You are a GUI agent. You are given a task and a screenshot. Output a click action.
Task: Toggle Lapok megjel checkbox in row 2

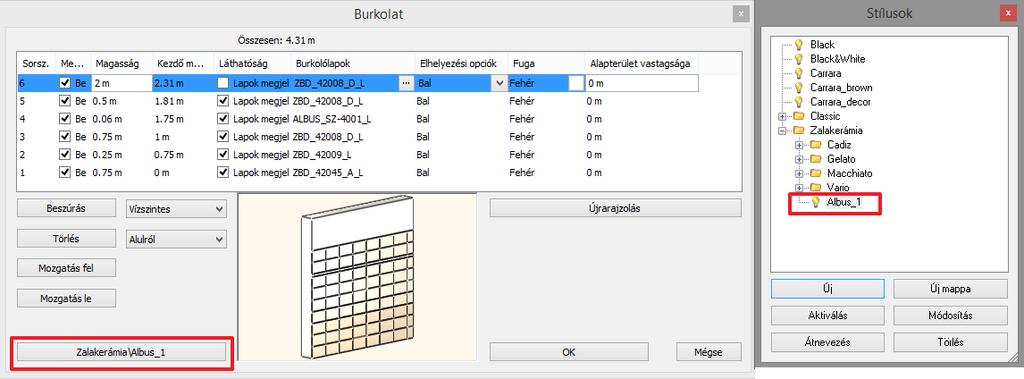click(223, 155)
